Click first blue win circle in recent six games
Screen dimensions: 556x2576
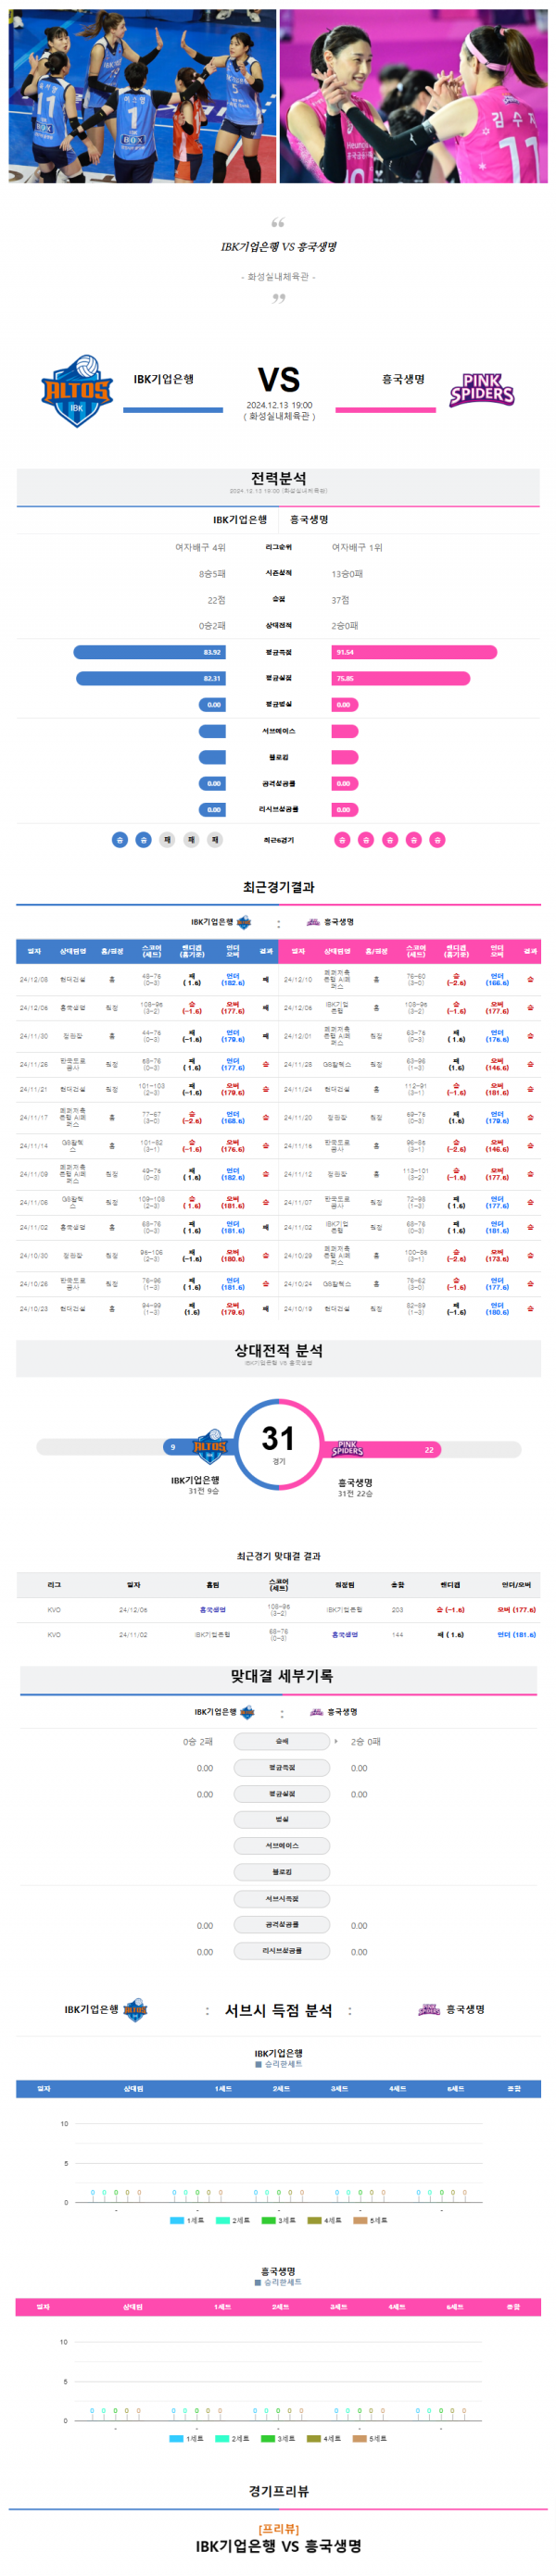[119, 840]
